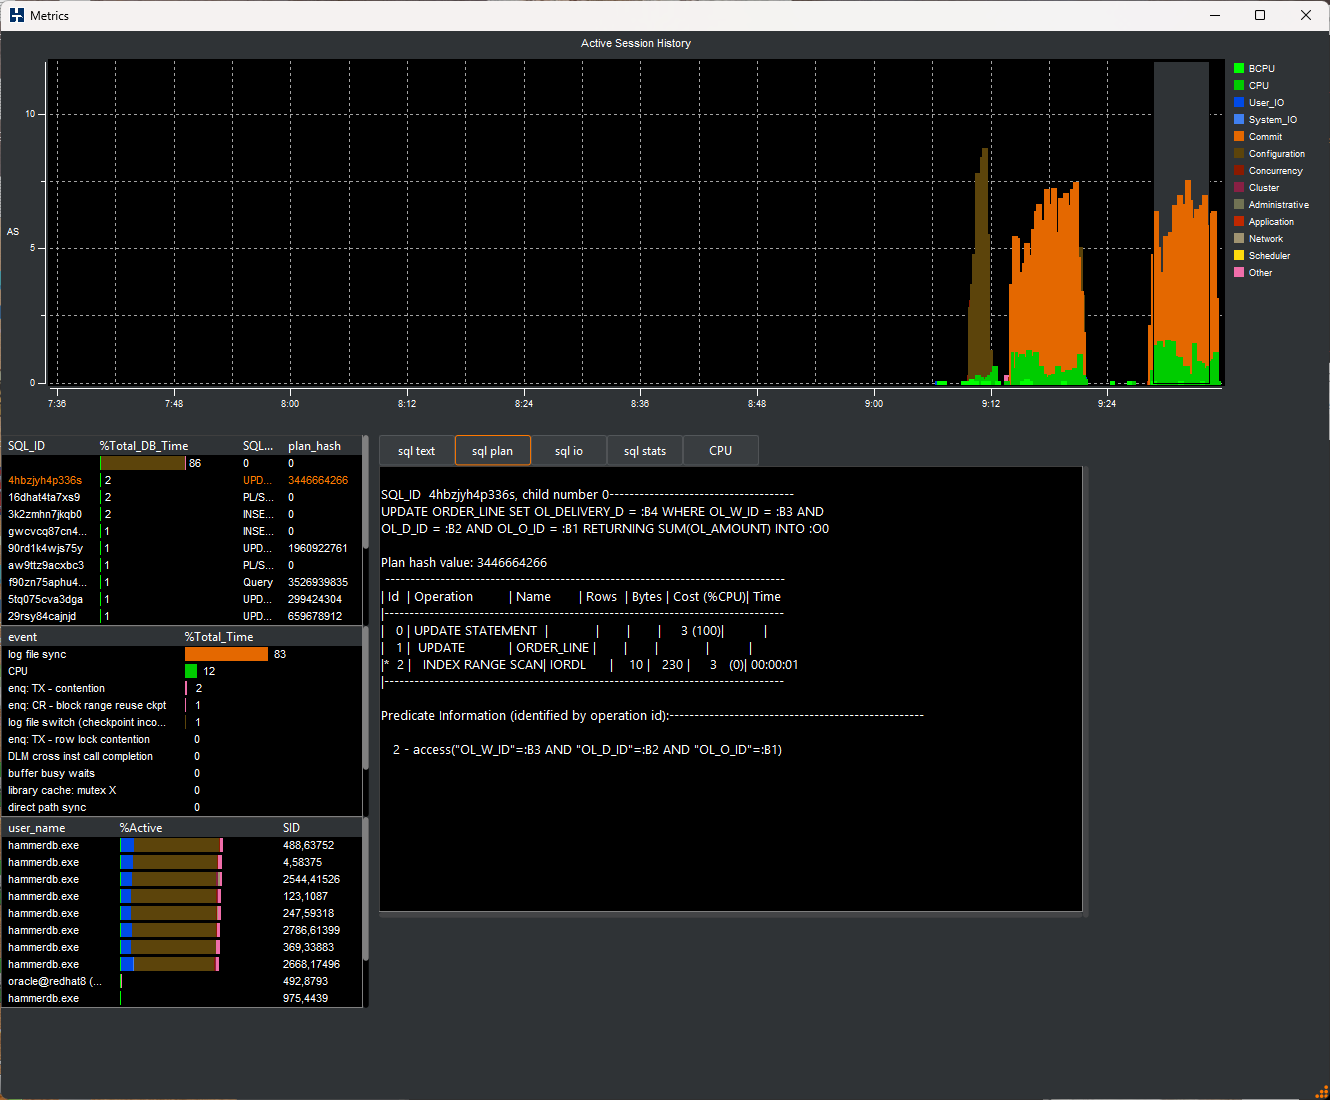The height and width of the screenshot is (1100, 1330).
Task: Click the 86 percent DB time bar
Action: (x=143, y=463)
